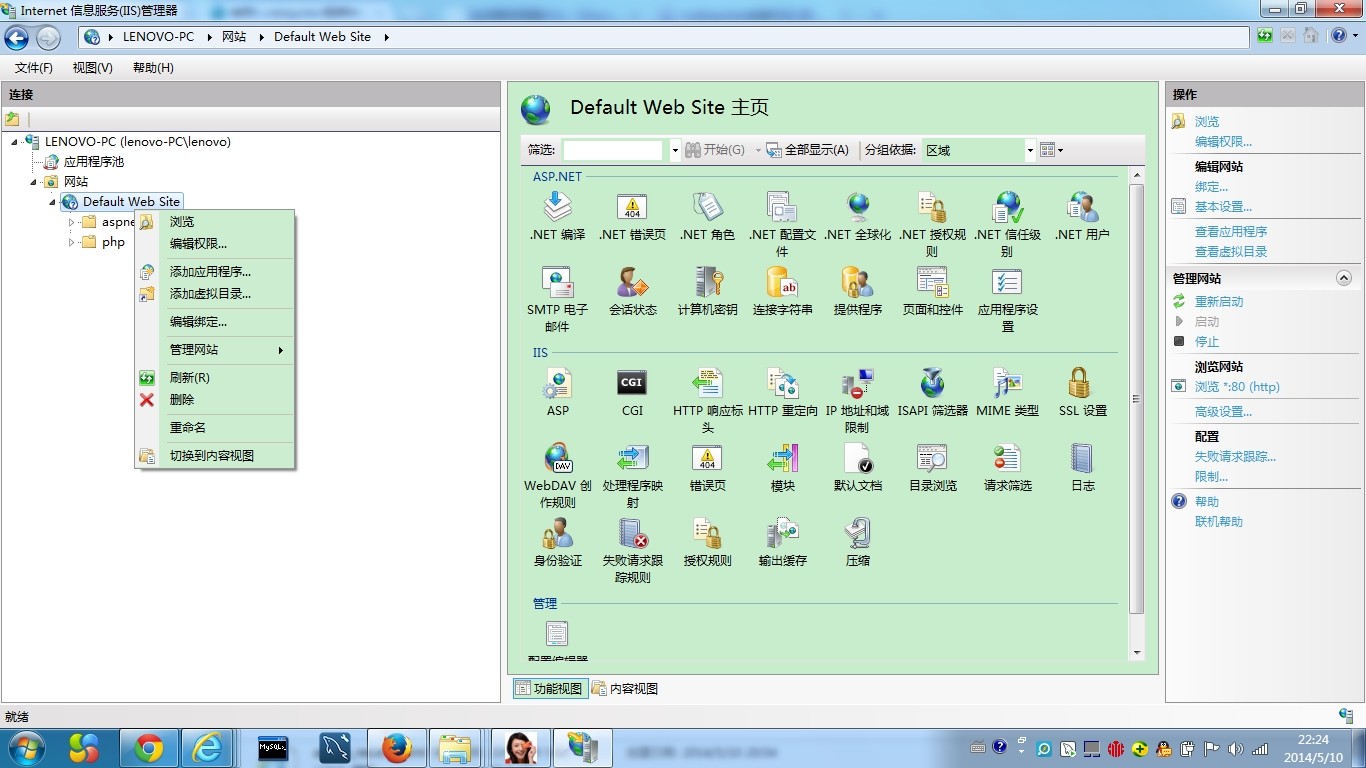Image resolution: width=1366 pixels, height=768 pixels.
Task: Select 添加应用程序... from the context menu
Action: click(x=214, y=272)
